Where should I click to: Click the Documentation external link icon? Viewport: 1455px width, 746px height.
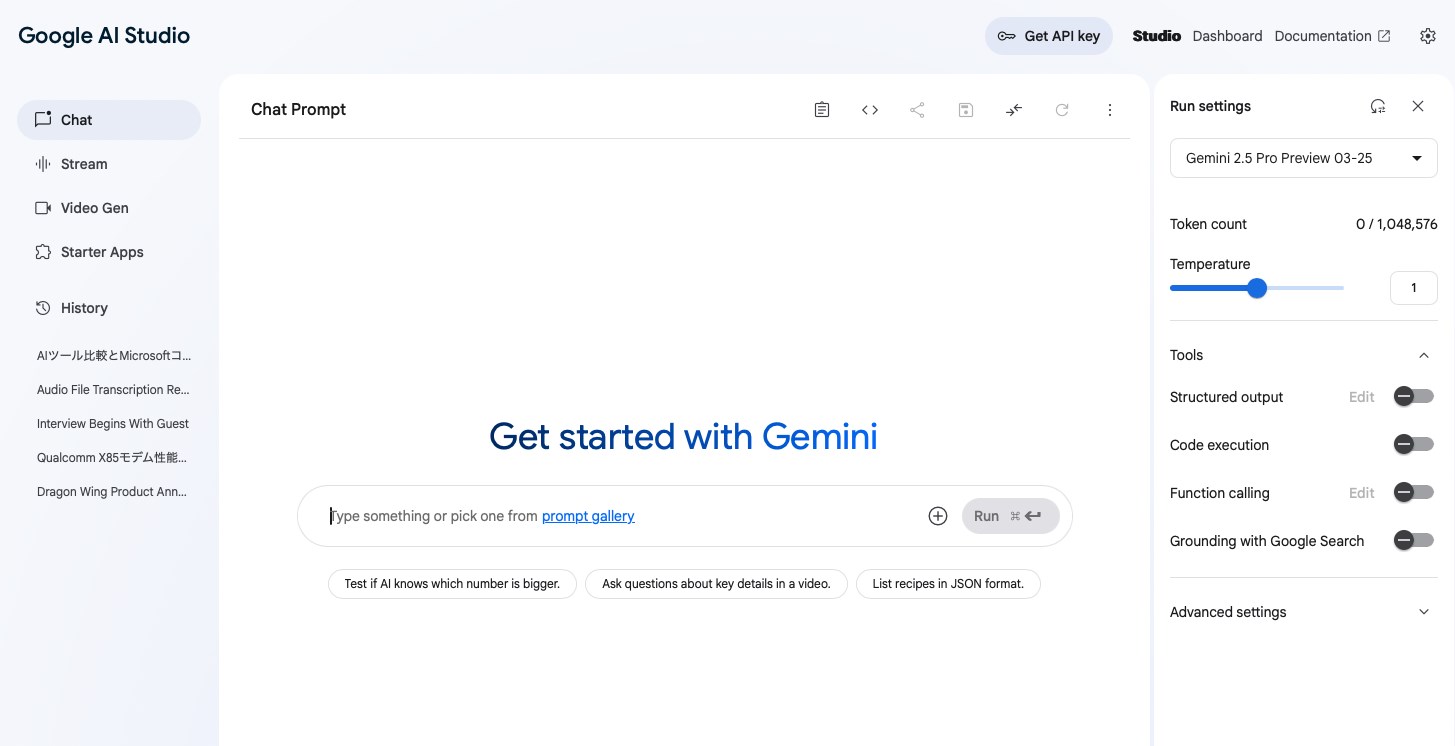point(1384,36)
